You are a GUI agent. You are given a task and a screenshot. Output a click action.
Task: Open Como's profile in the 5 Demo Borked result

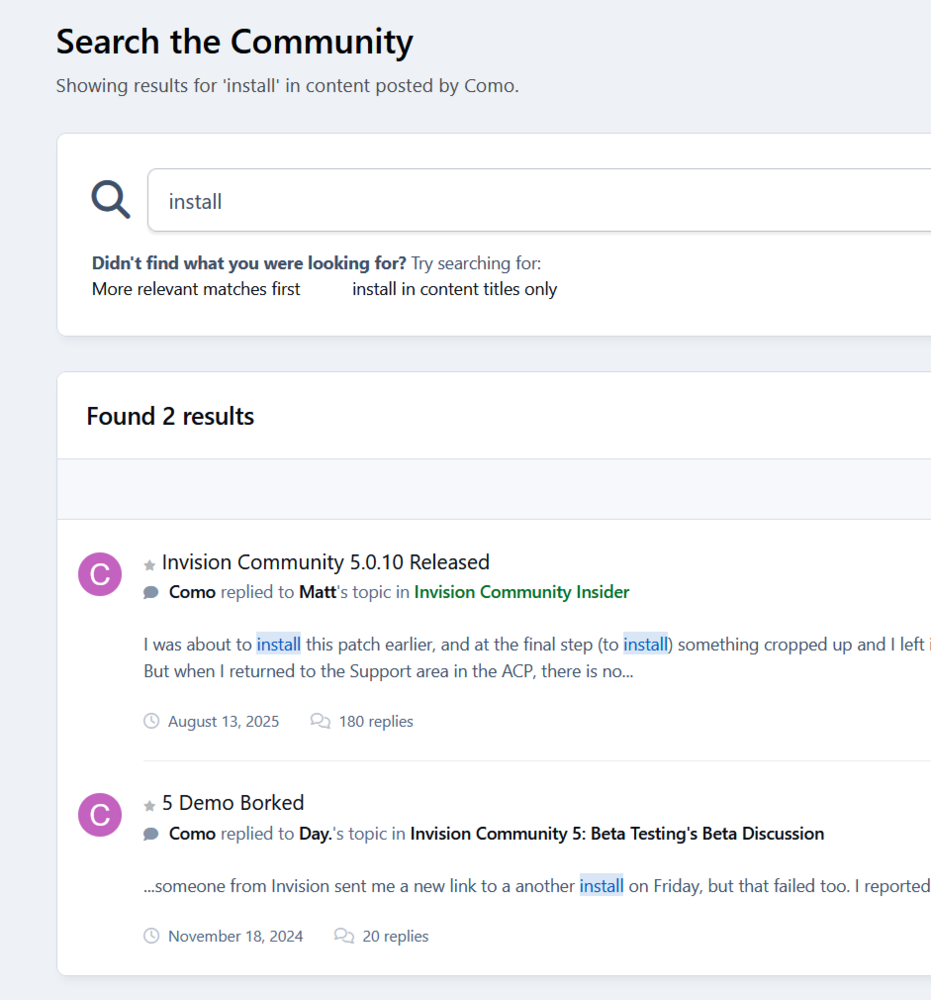(192, 834)
